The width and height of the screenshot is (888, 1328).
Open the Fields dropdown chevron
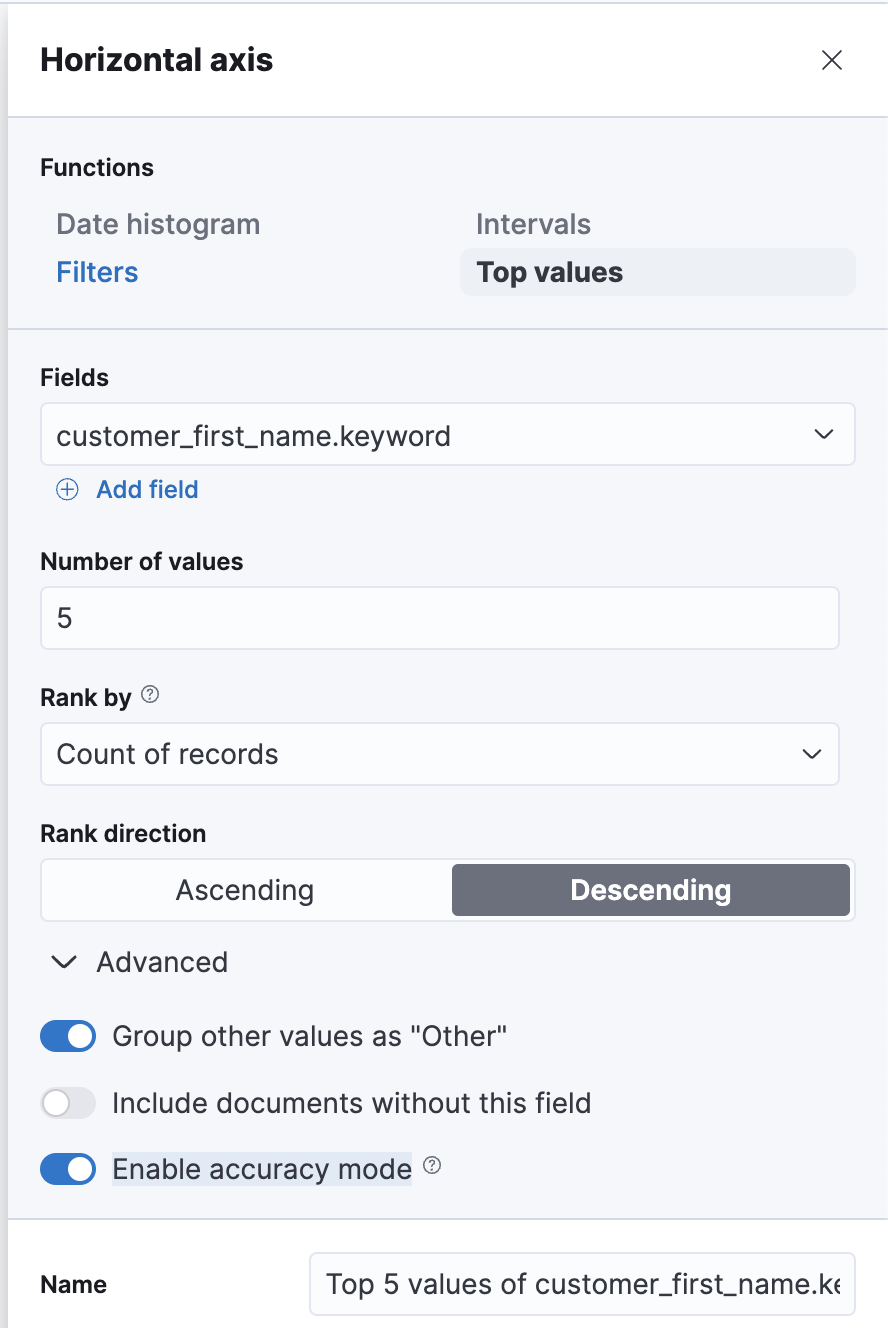coord(823,434)
